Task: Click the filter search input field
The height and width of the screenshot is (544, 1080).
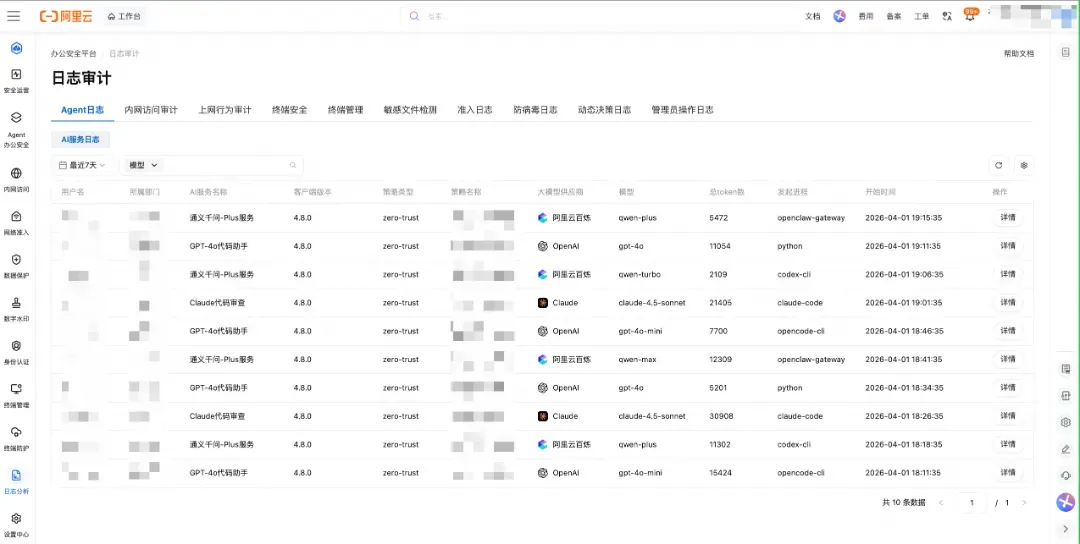Action: click(x=225, y=165)
